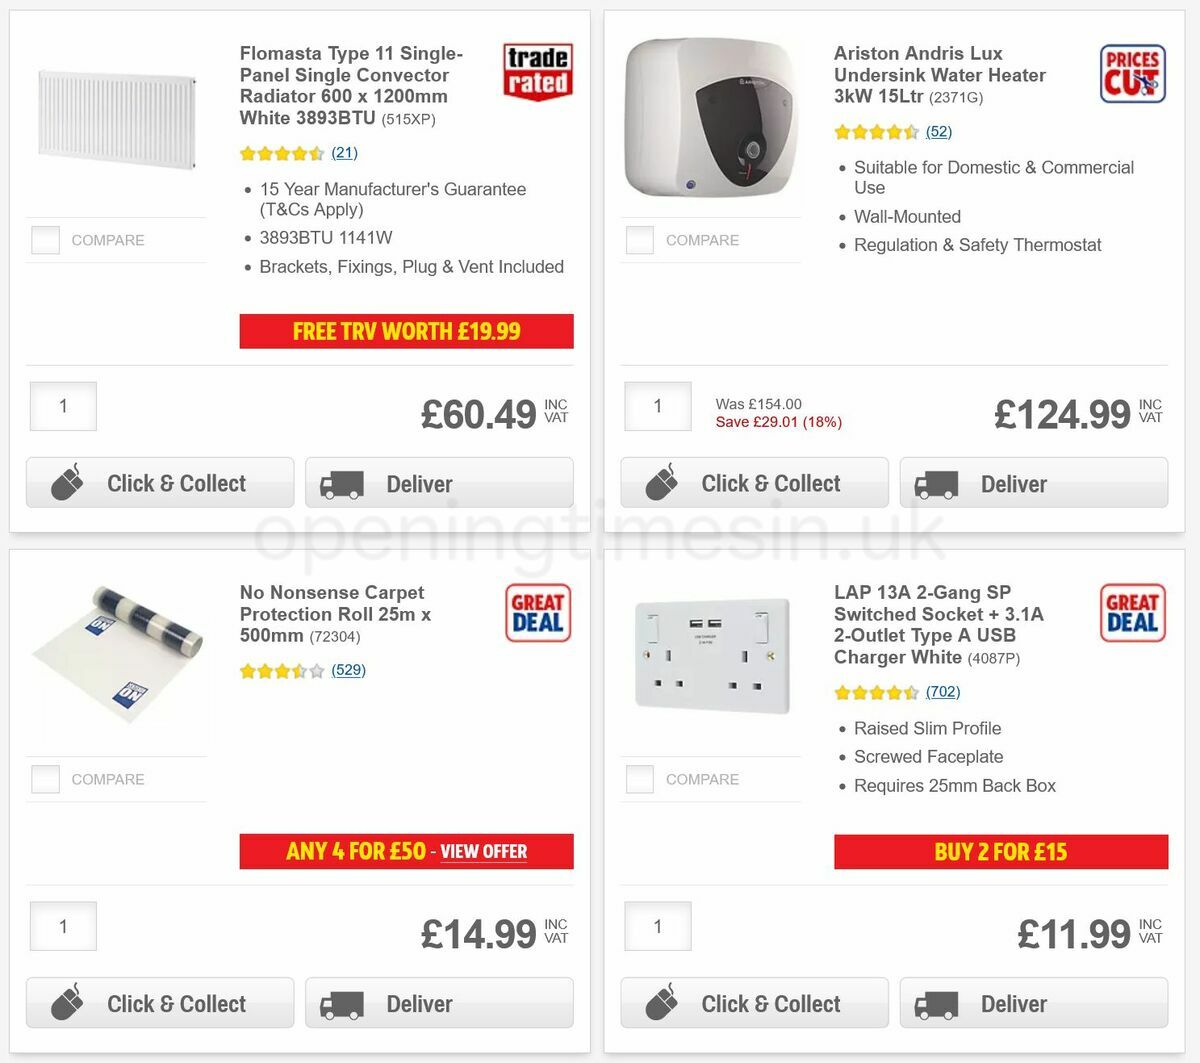Click the mouse icon on radiator's Click & Collect

66,483
